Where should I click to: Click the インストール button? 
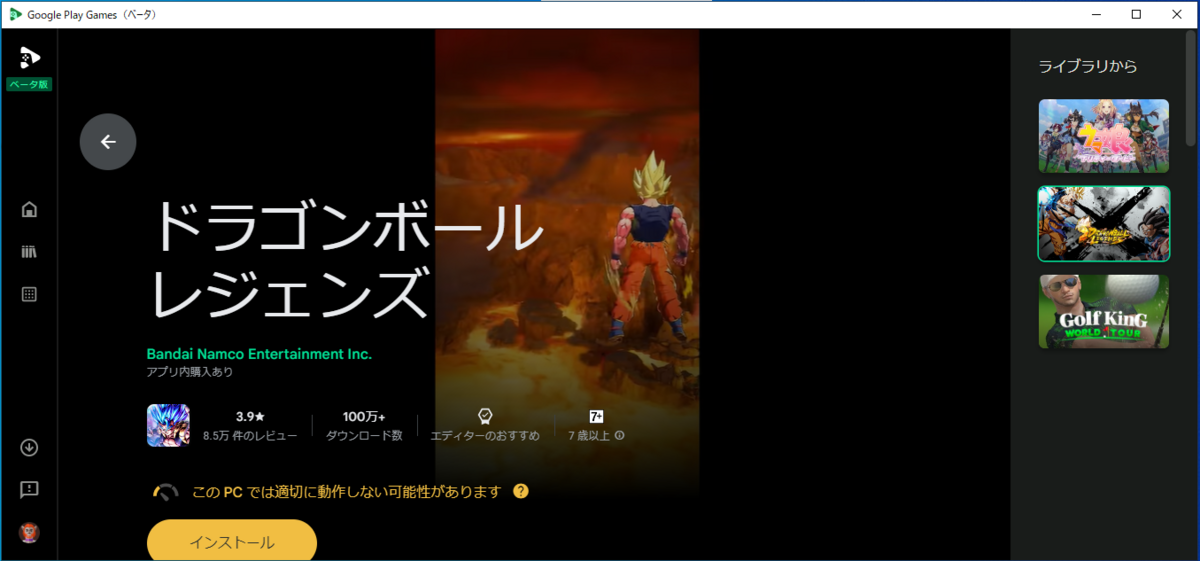point(232,540)
